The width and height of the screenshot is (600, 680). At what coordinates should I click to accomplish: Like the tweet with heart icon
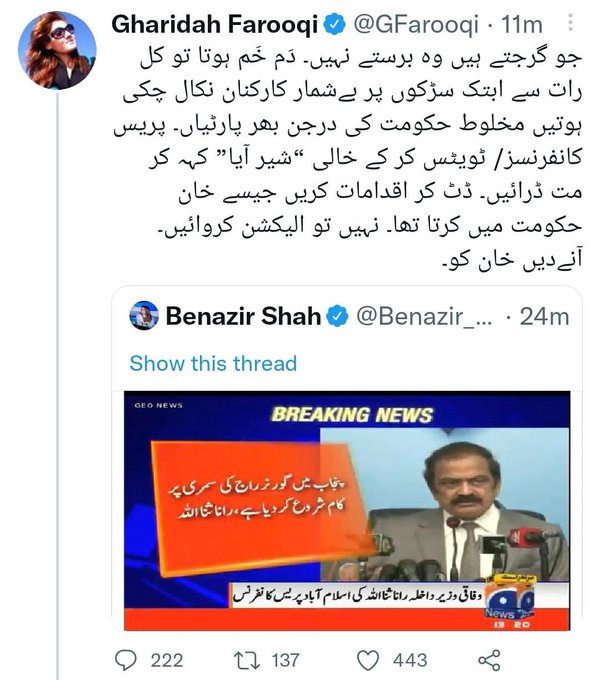368,660
